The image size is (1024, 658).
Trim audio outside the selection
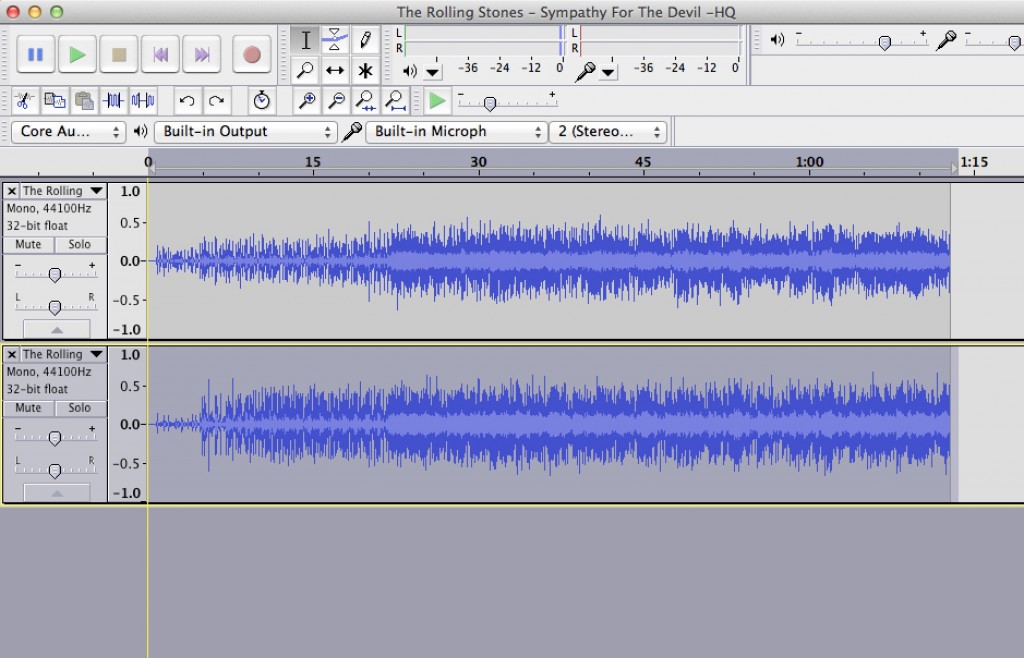[x=114, y=101]
